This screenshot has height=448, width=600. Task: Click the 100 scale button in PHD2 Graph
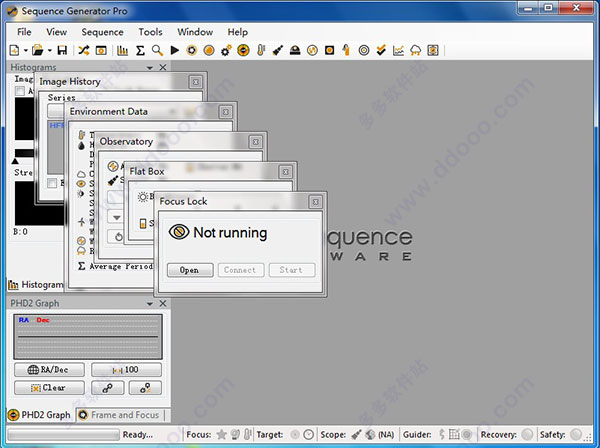(126, 370)
